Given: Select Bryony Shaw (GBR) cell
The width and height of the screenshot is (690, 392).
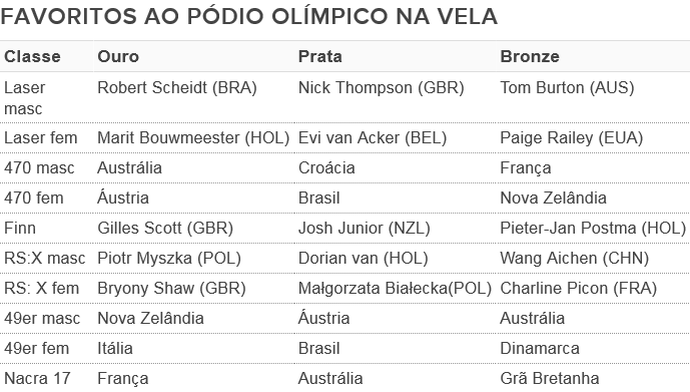Looking at the screenshot, I should click(172, 288).
